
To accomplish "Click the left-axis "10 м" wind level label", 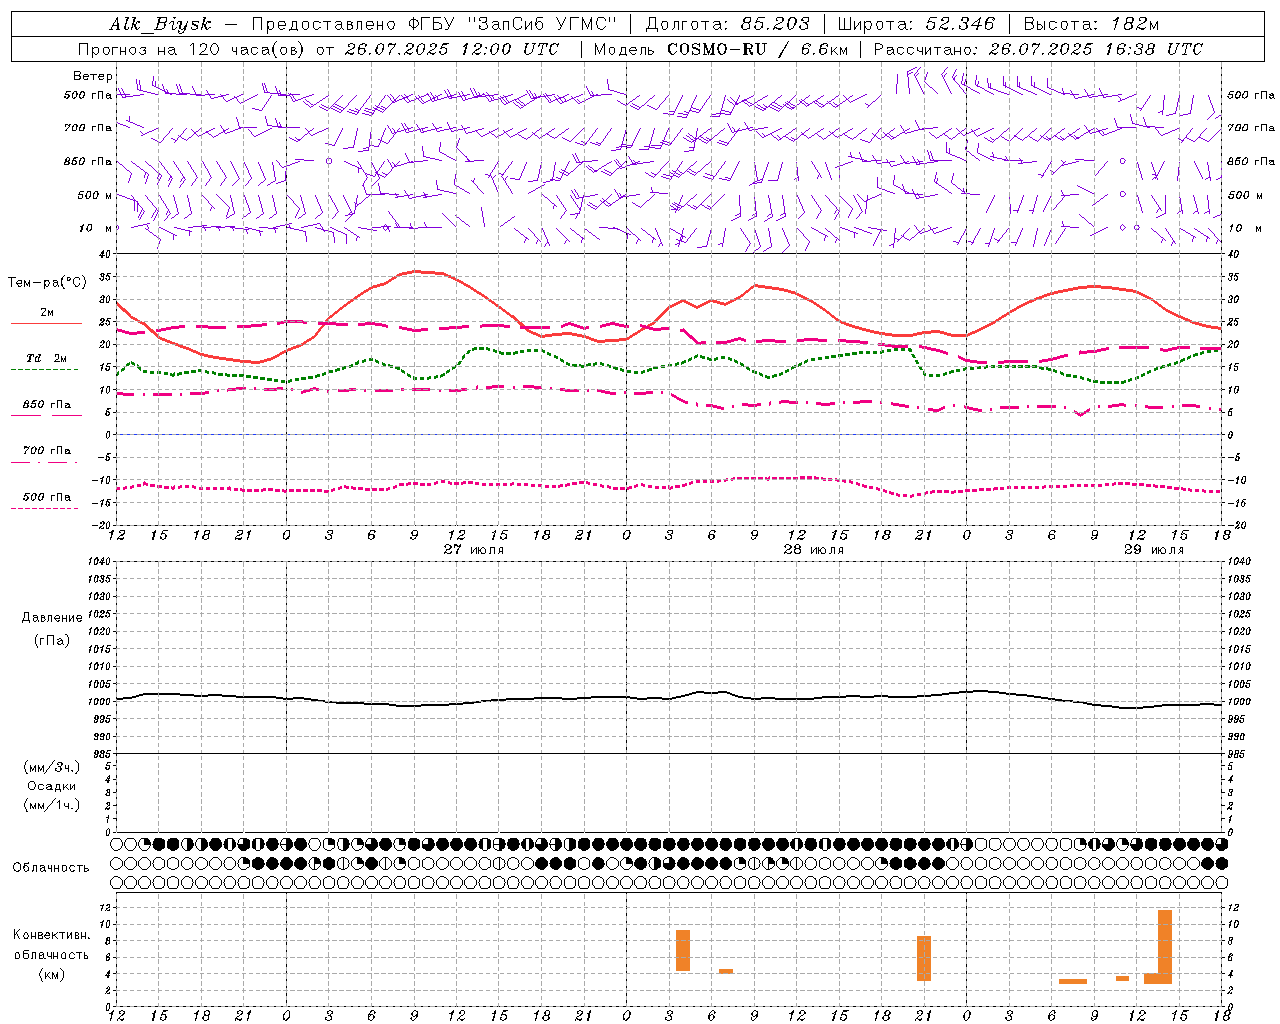I will point(95,228).
